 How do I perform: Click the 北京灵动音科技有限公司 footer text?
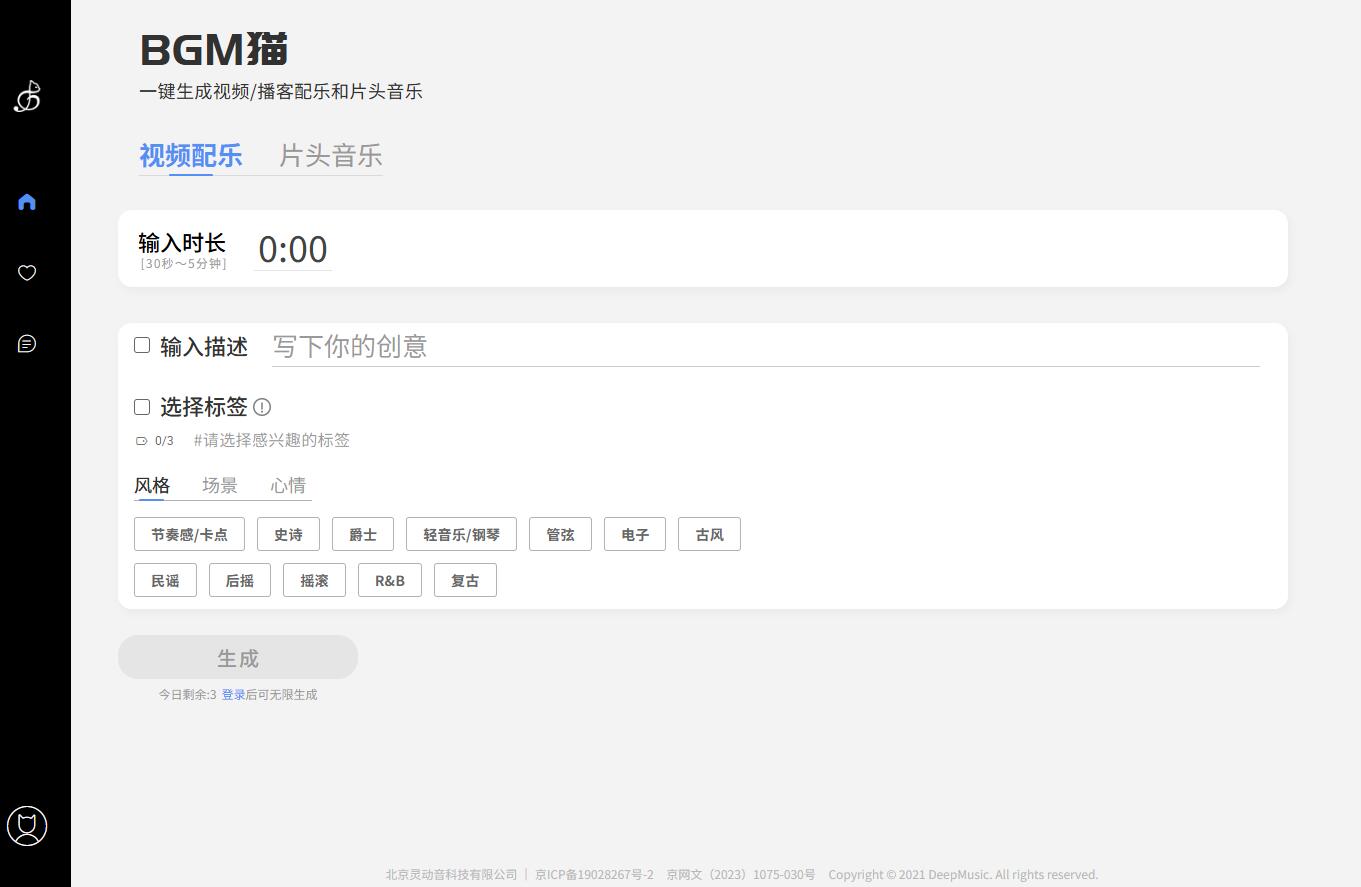coord(452,875)
